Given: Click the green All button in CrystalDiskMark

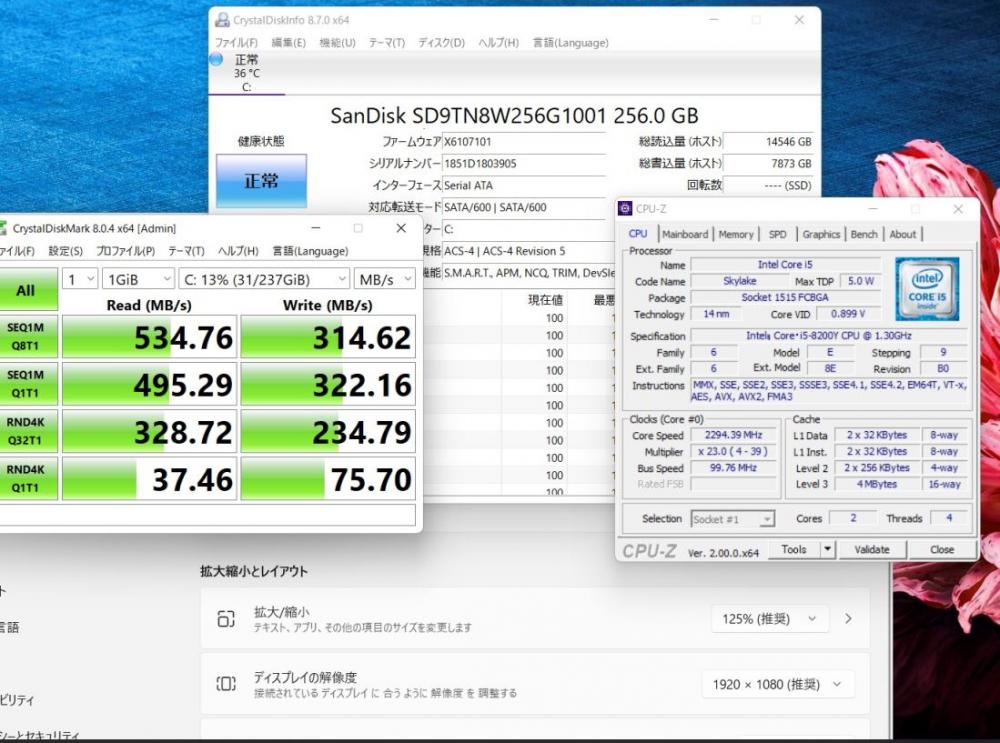Looking at the screenshot, I should (x=28, y=290).
